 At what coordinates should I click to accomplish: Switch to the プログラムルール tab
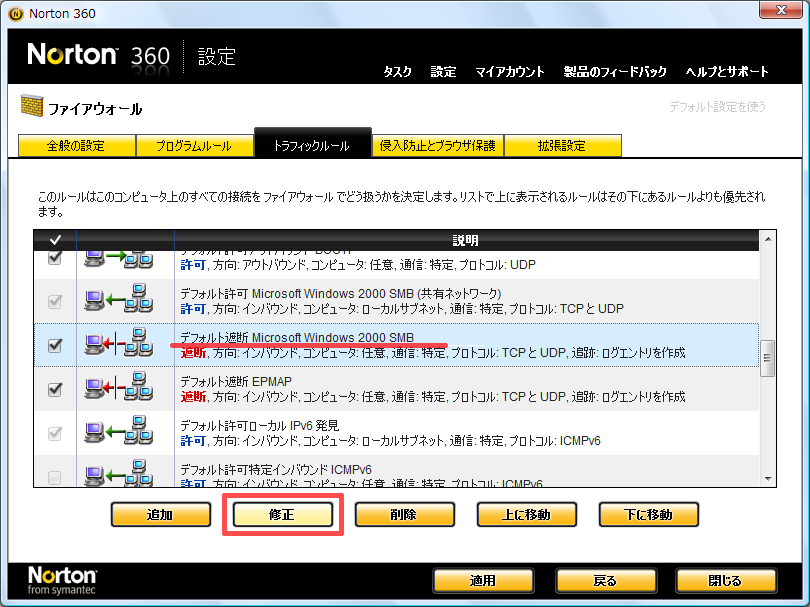194,146
